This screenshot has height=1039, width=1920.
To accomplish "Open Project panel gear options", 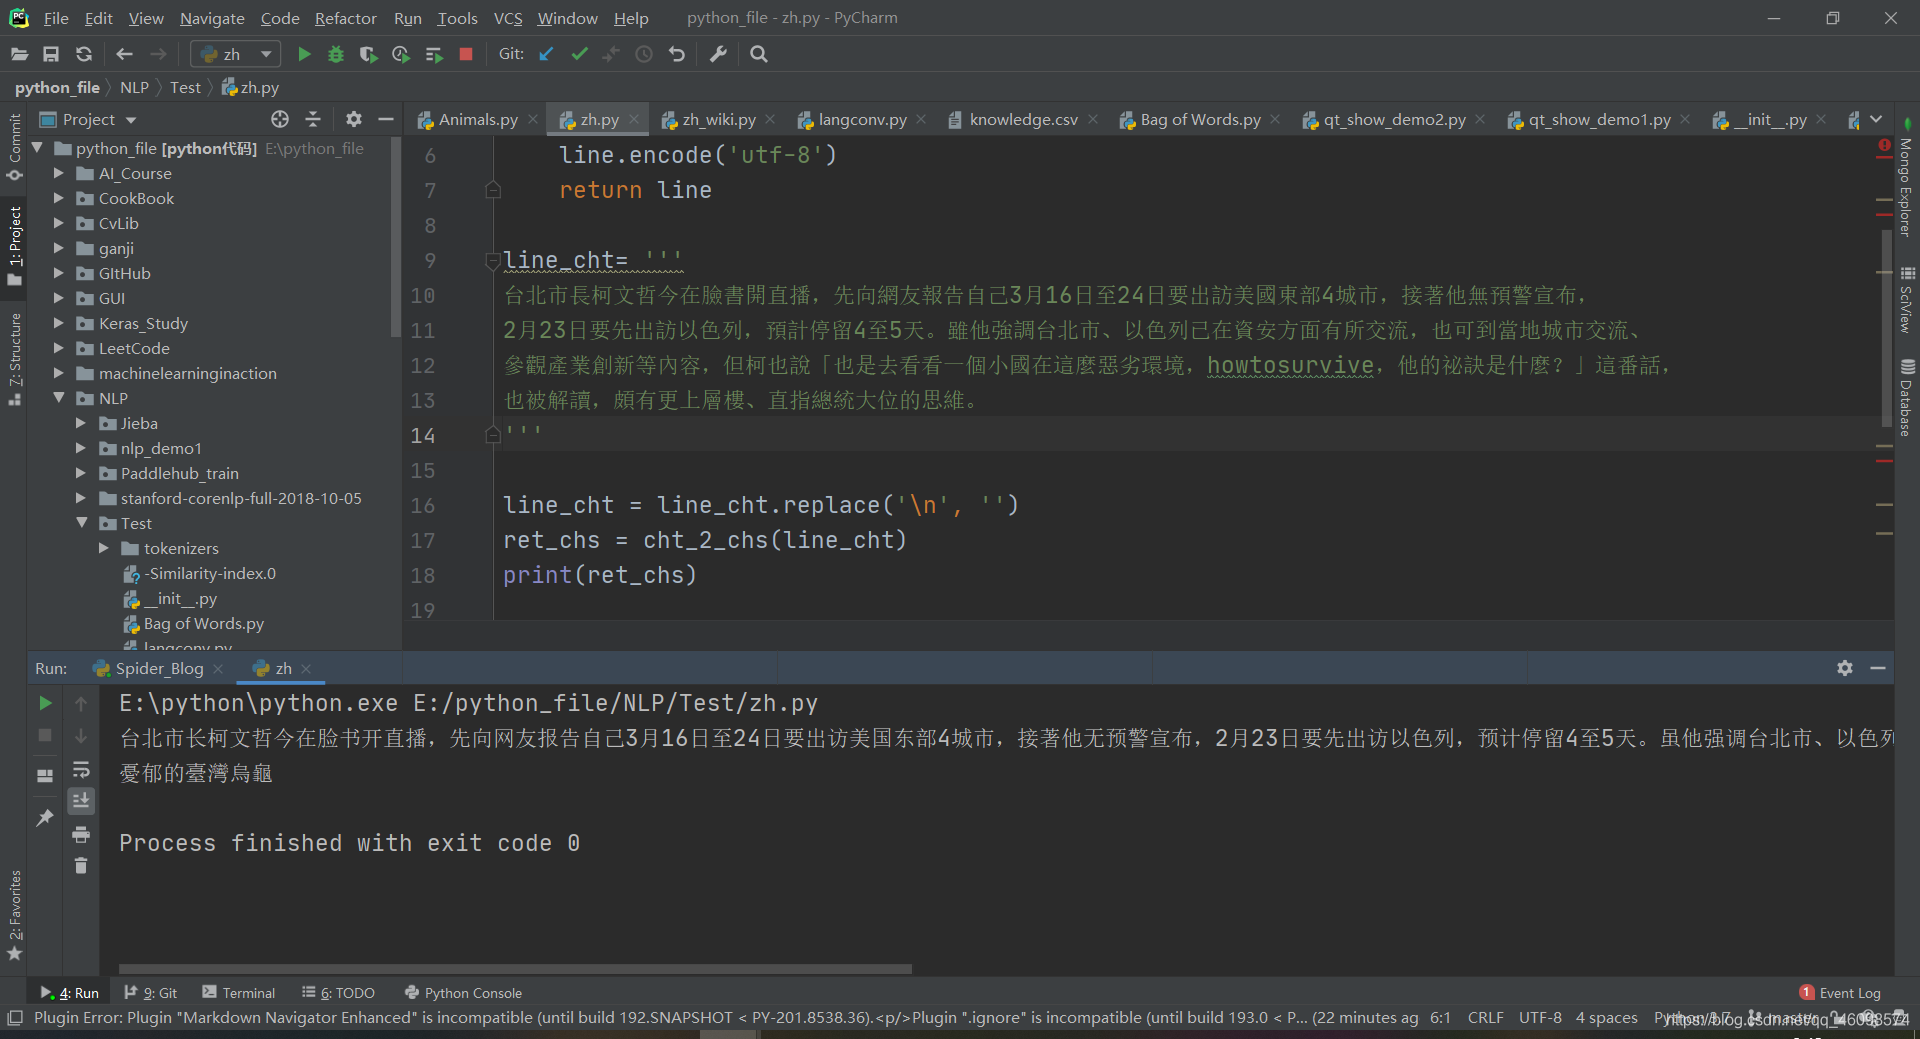I will click(353, 119).
